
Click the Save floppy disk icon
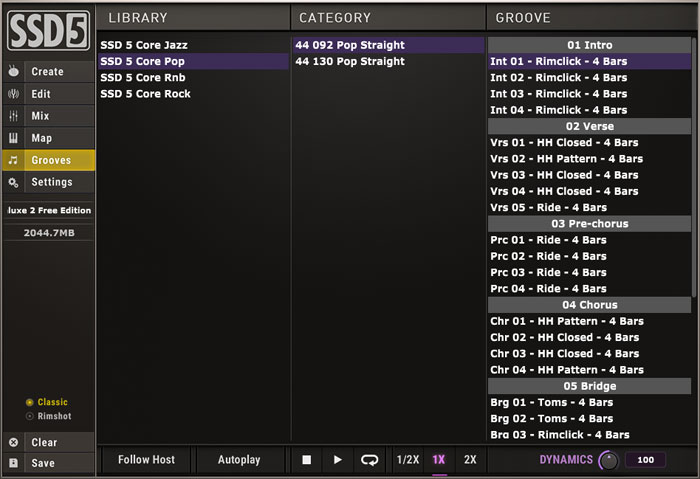[x=14, y=463]
